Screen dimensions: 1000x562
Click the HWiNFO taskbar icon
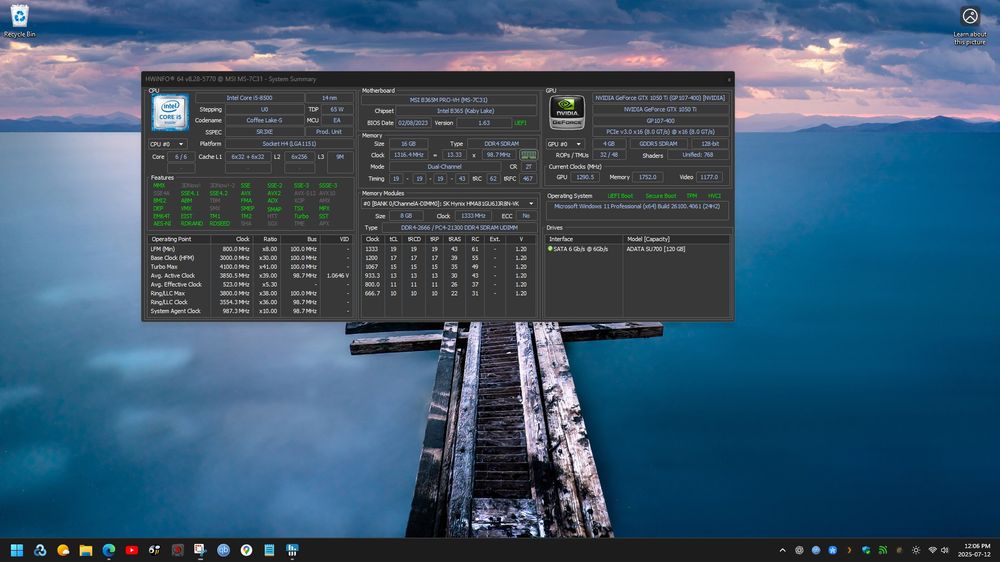pyautogui.click(x=292, y=550)
